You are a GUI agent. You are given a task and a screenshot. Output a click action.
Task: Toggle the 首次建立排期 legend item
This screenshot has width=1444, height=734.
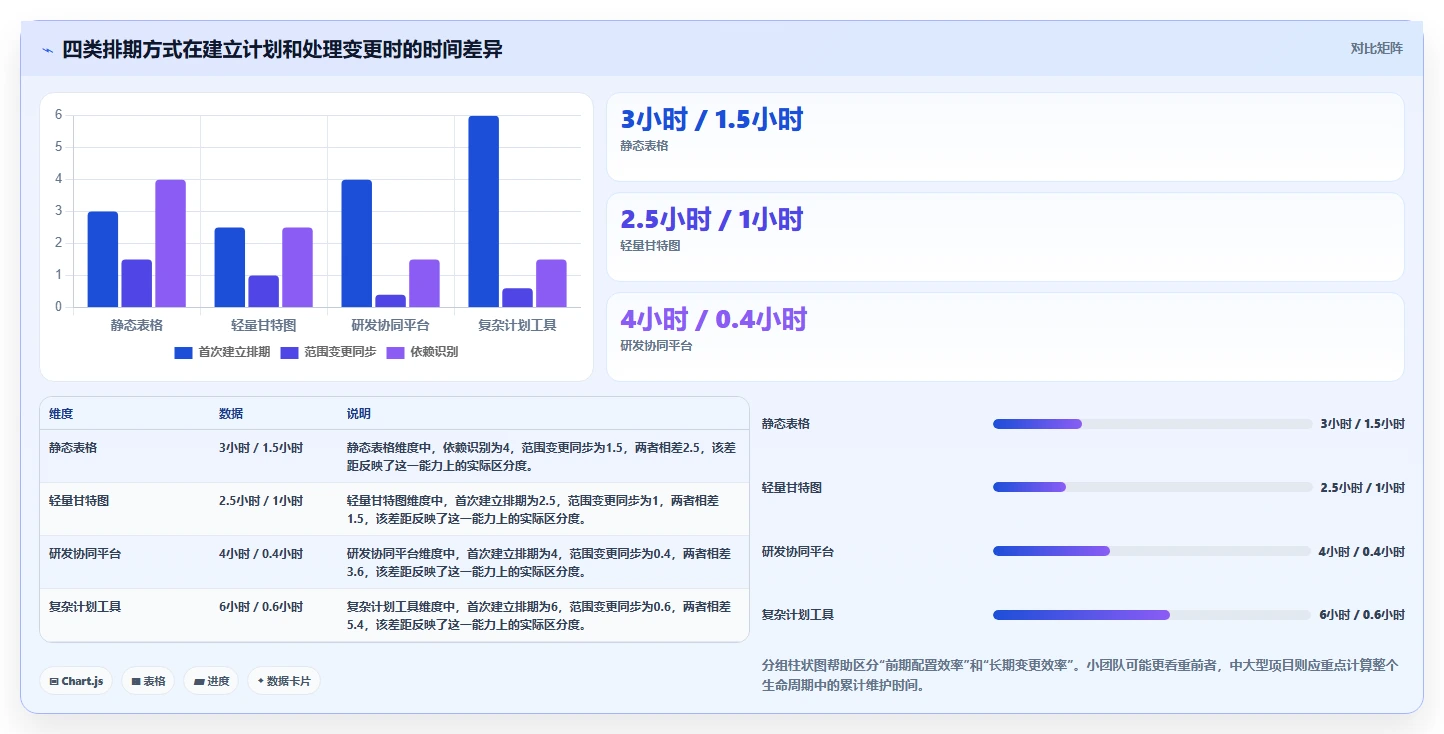[x=222, y=352]
